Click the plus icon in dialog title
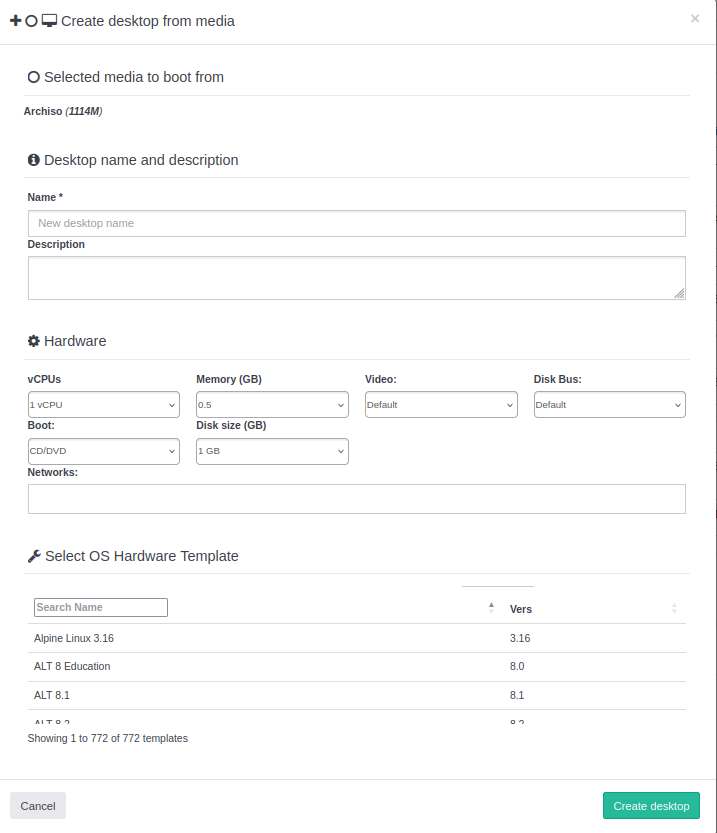 15,20
